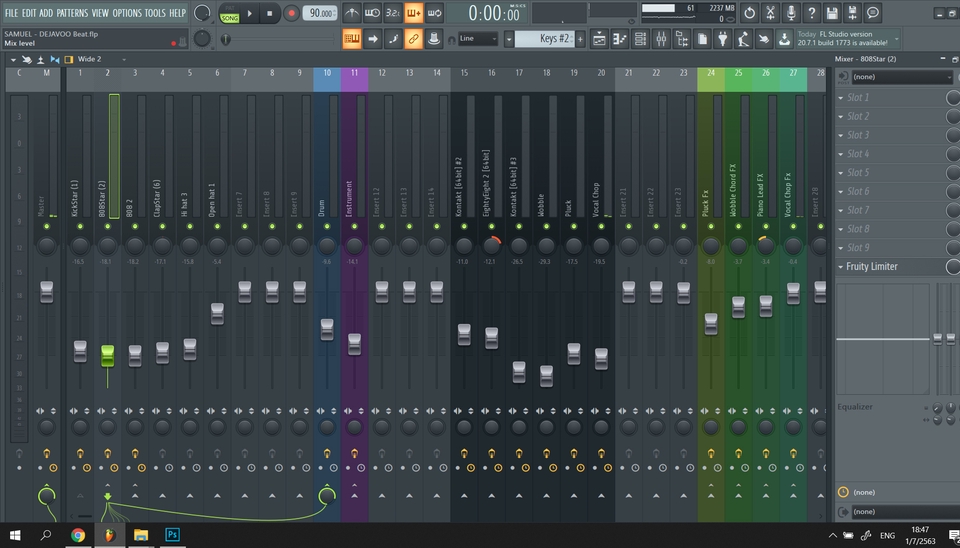Viewport: 960px width, 548px height.
Task: Open Fruity Limiter slot menu arrow
Action: pos(841,267)
